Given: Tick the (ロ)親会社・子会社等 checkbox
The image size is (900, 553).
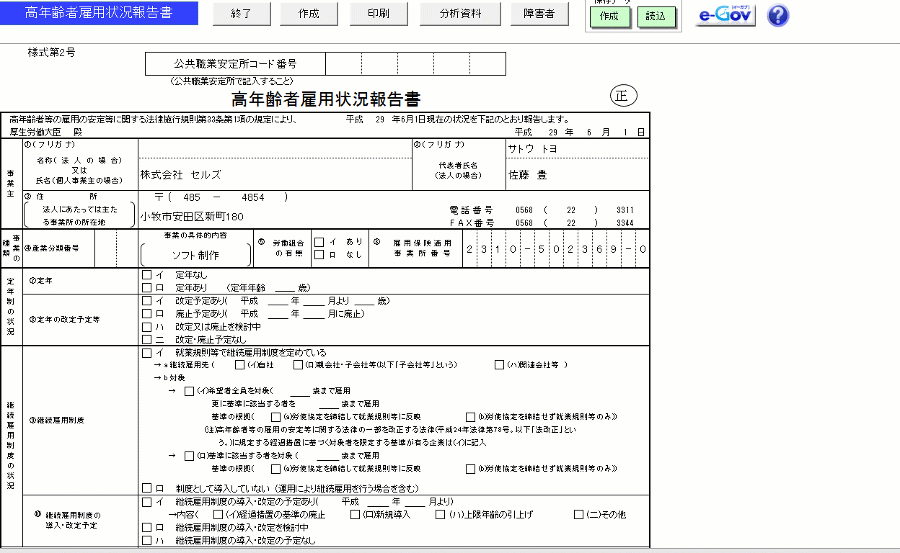Looking at the screenshot, I should (x=297, y=365).
